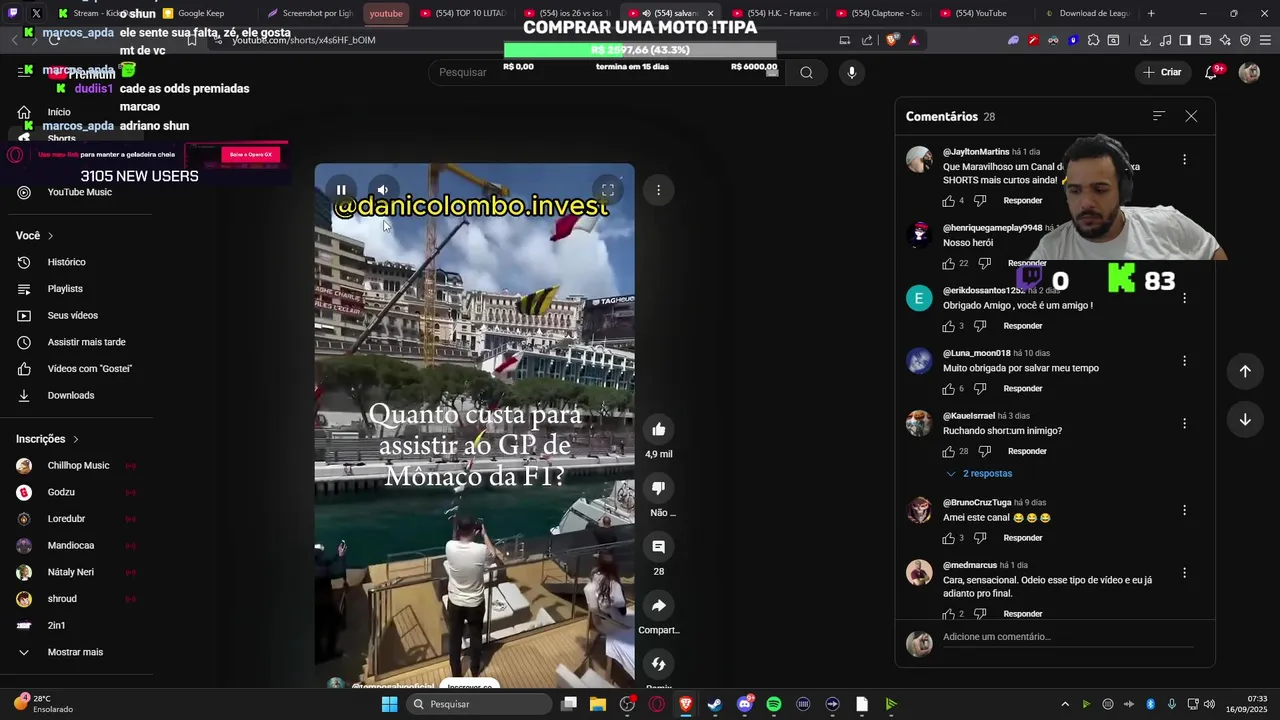Click Responder under BrunoCruzTuga comment

(1022, 538)
